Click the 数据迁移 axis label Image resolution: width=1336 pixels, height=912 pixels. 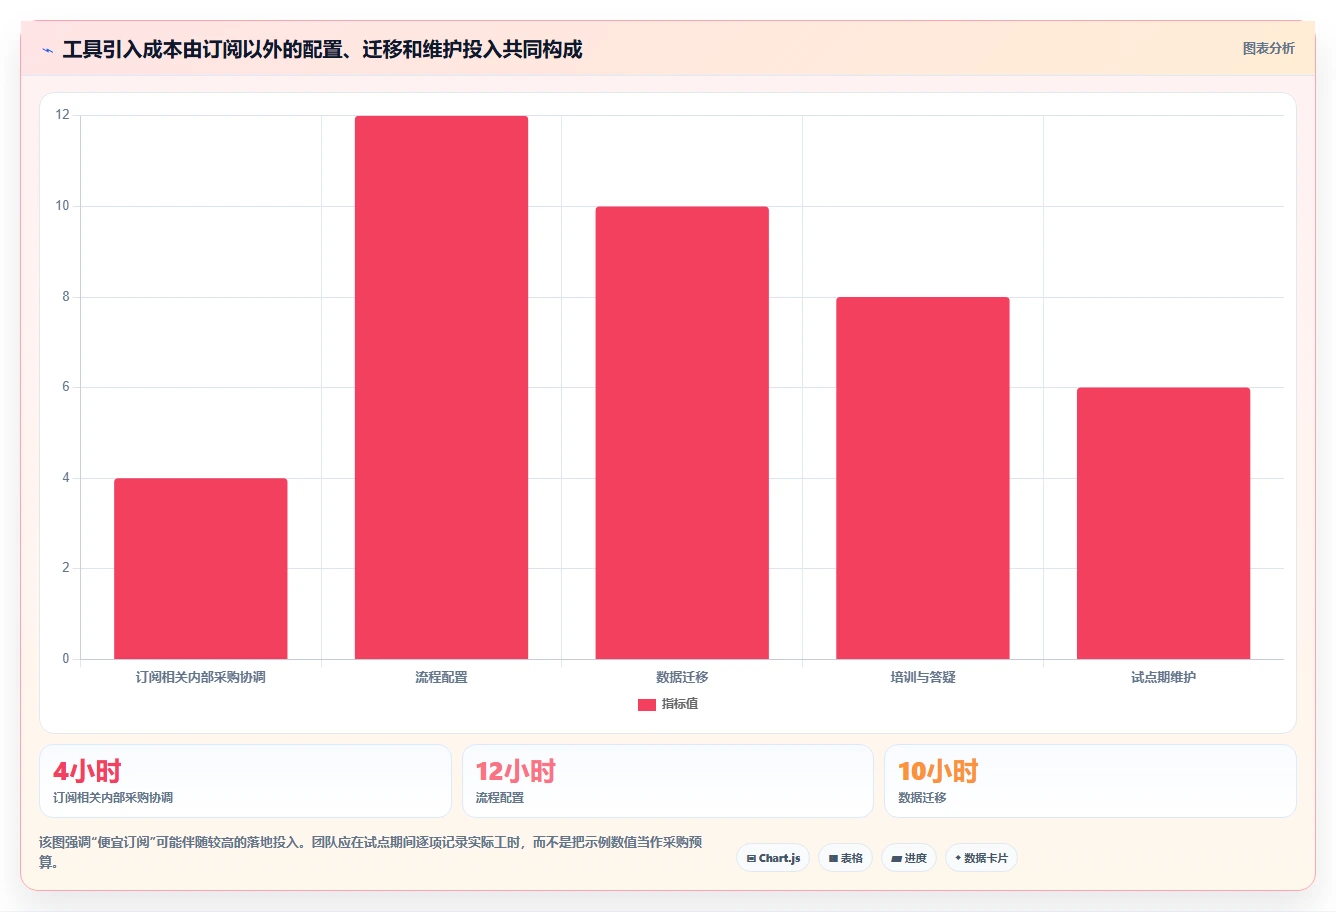[x=682, y=677]
